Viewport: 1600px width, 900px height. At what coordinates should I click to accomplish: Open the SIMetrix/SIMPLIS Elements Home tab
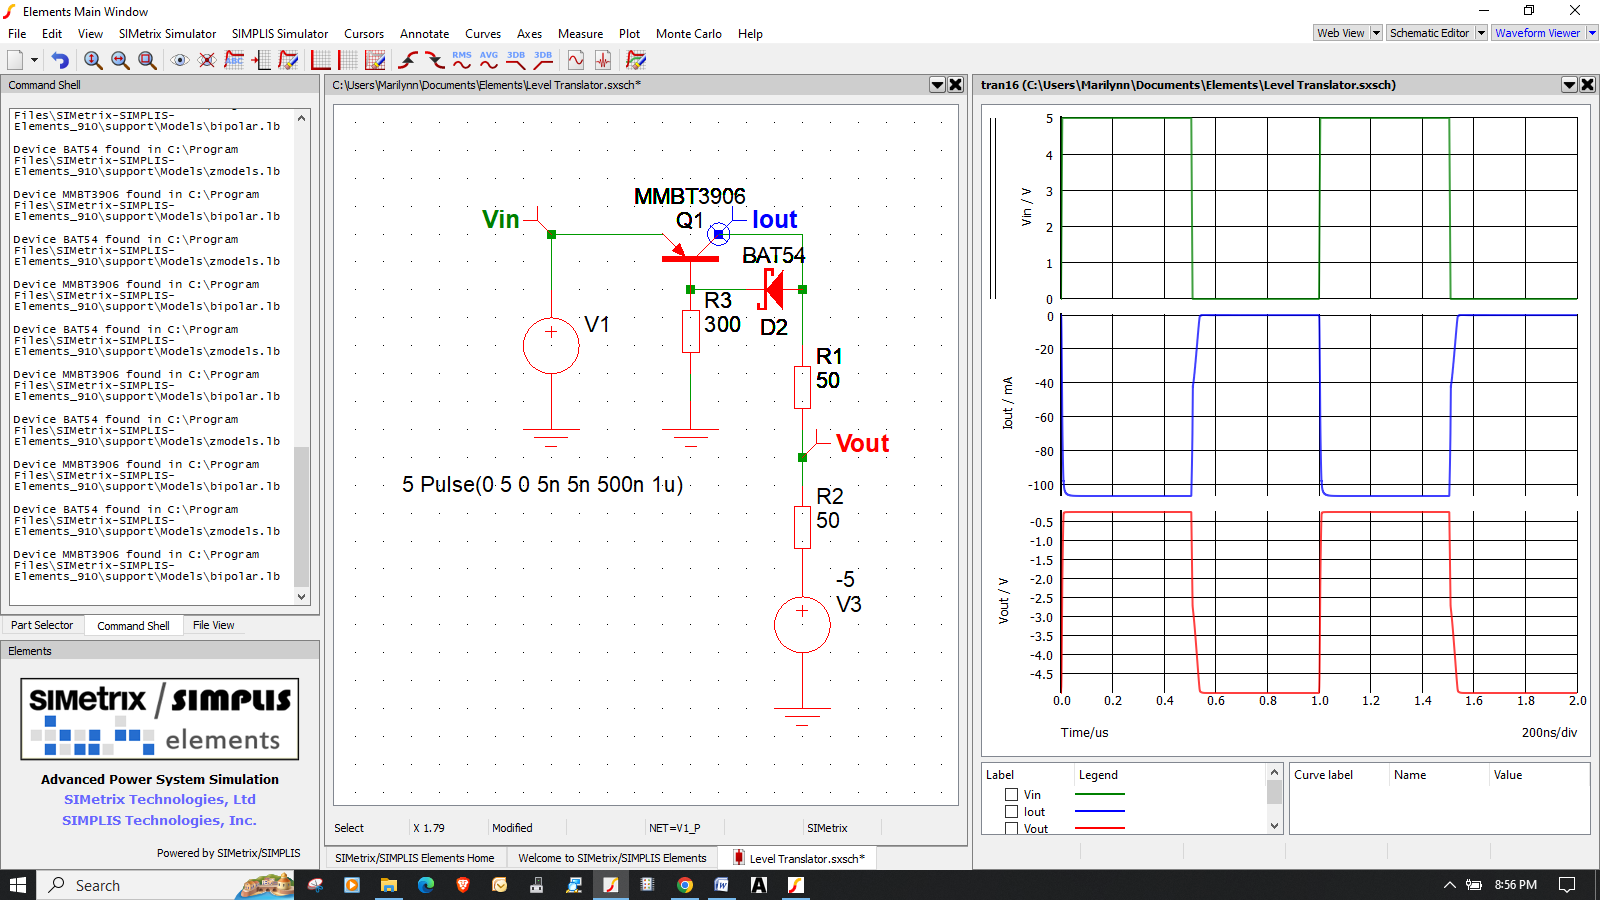(414, 858)
